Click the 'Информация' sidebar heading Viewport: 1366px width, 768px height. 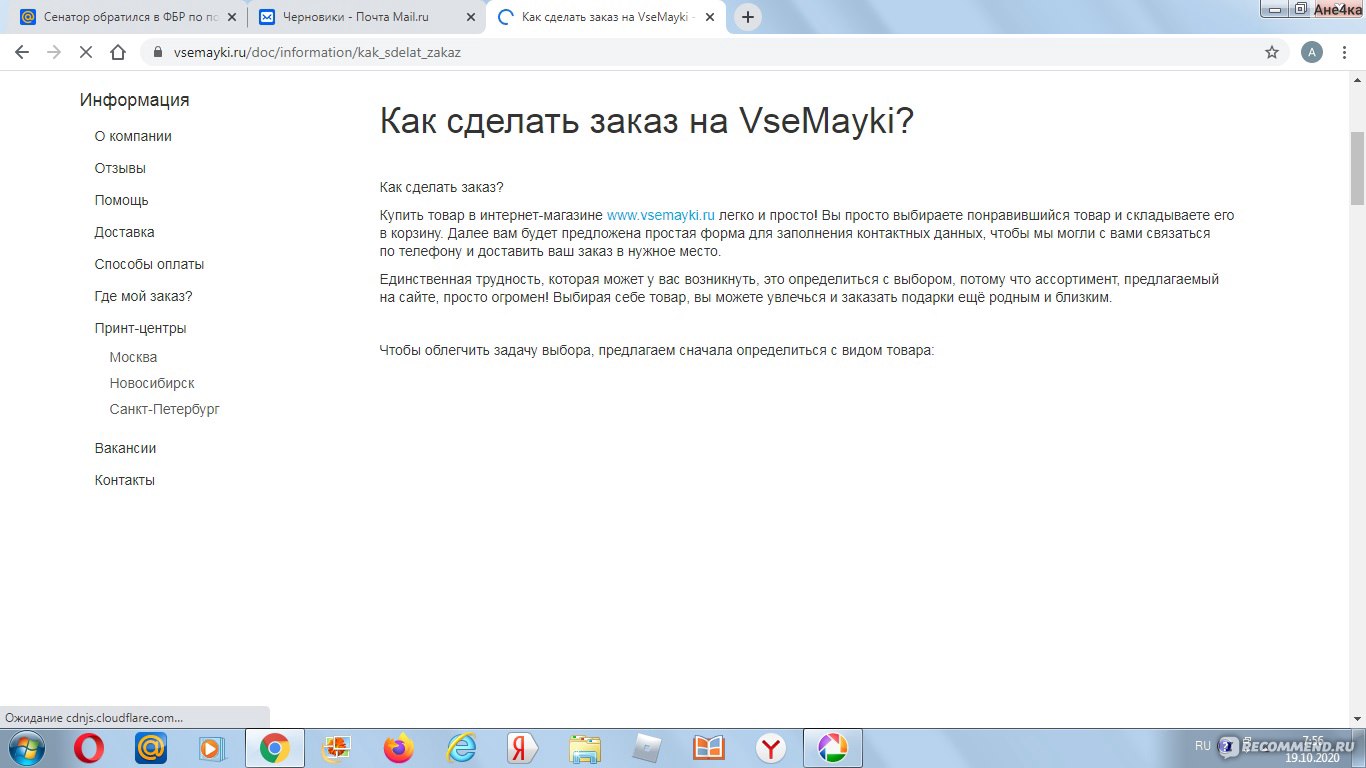point(134,100)
